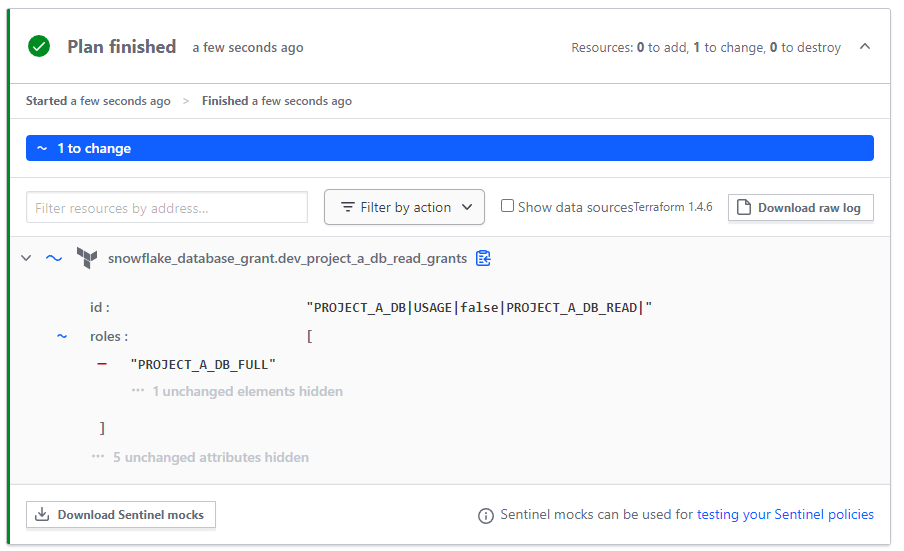Collapse the Plan finished section chevron

point(865,47)
